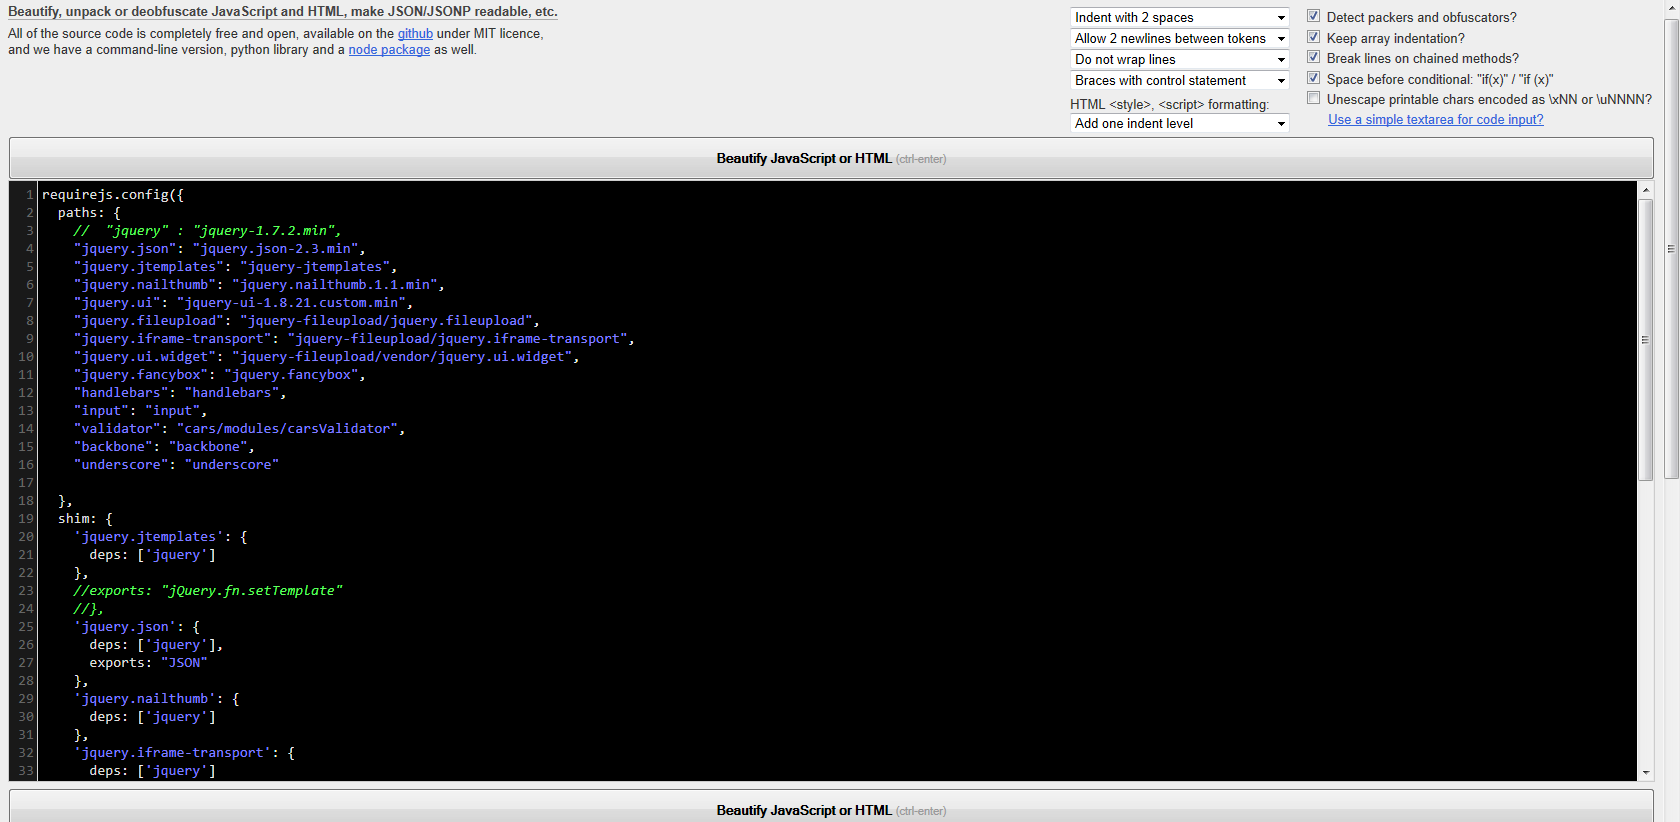Click the page title heading text
This screenshot has width=1680, height=822.
[283, 11]
